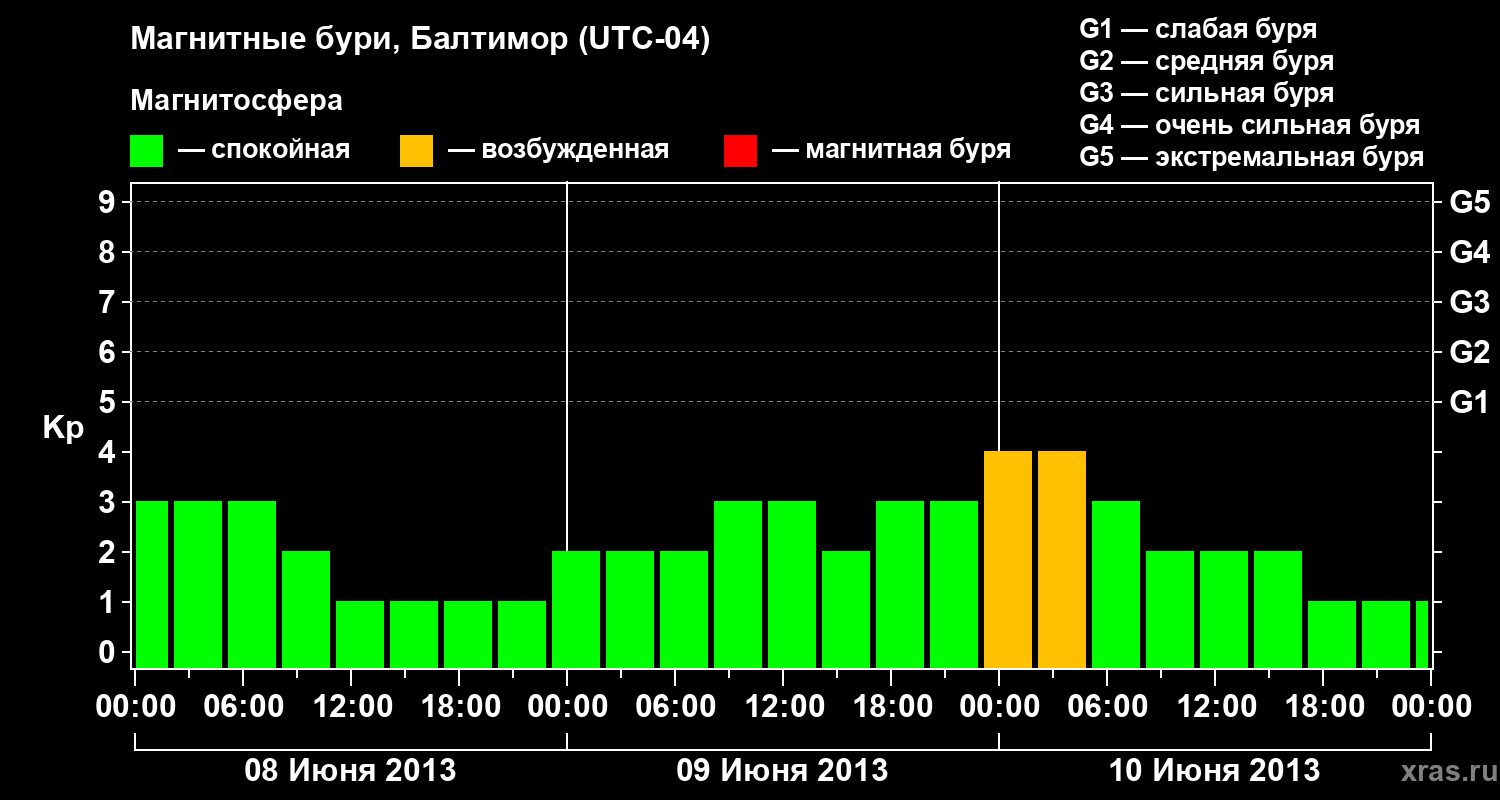Click the Kp axis value '5'

tap(109, 402)
